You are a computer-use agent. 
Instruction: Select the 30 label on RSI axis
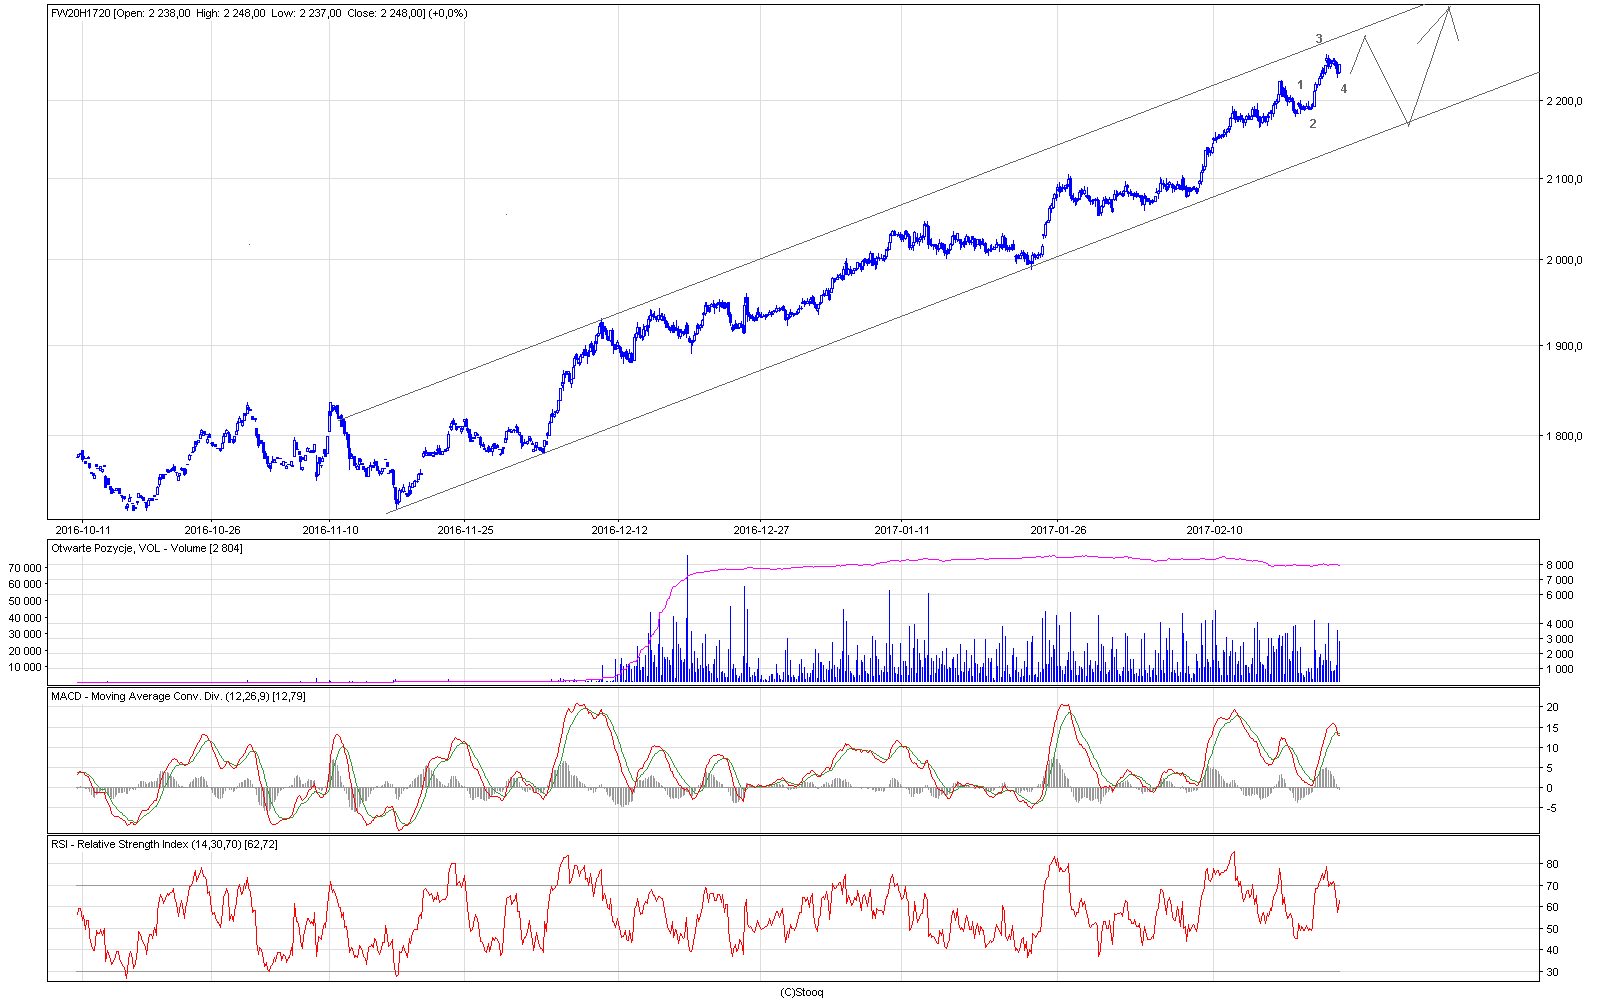(x=1553, y=972)
